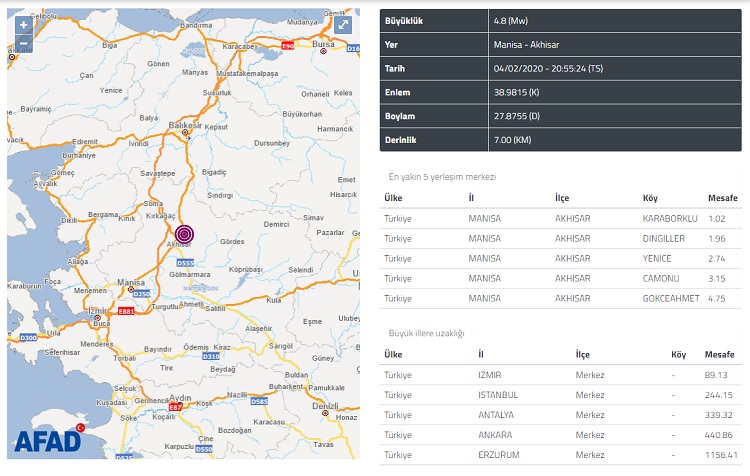This screenshot has width=750, height=476.
Task: Select the GOKCEAHMET village row
Action: point(562,297)
